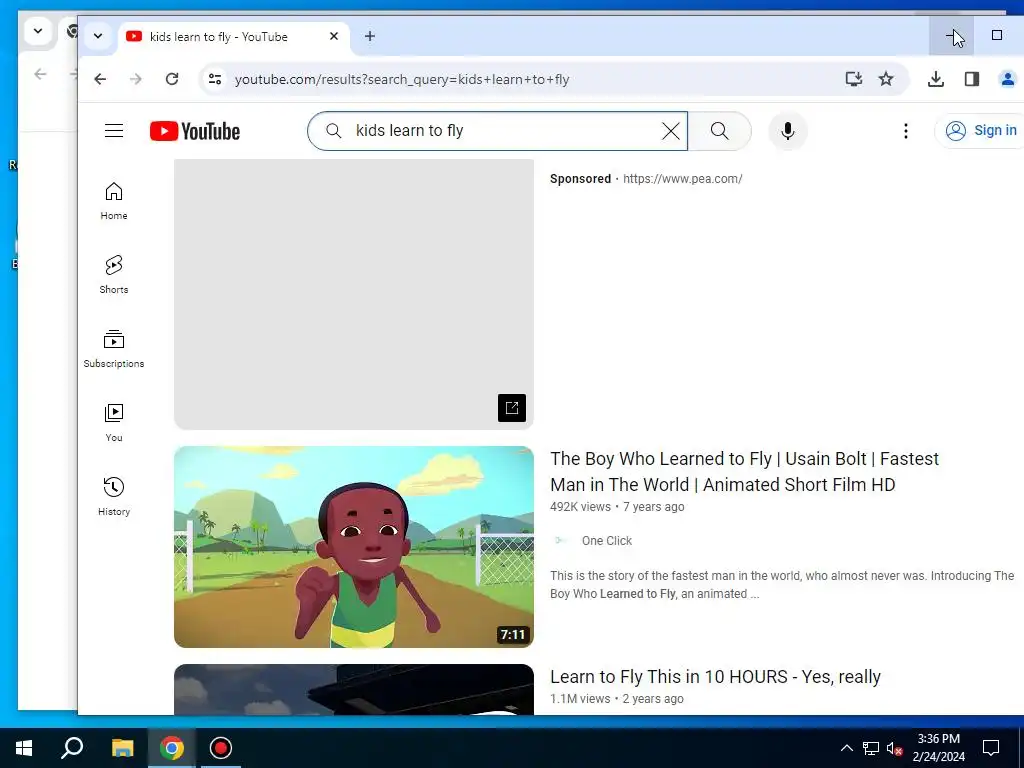Toggle Chrome side panel
Image resolution: width=1024 pixels, height=768 pixels.
(x=972, y=79)
